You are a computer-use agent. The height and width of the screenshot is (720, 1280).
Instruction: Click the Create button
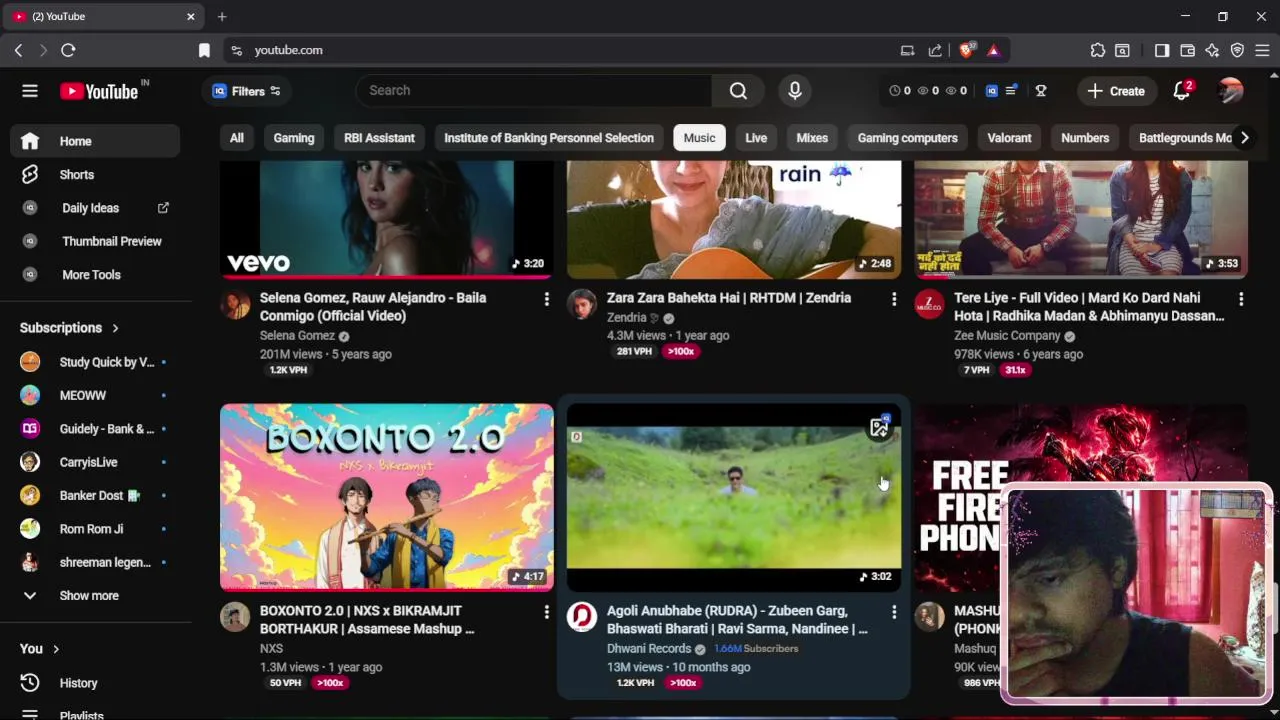1116,91
